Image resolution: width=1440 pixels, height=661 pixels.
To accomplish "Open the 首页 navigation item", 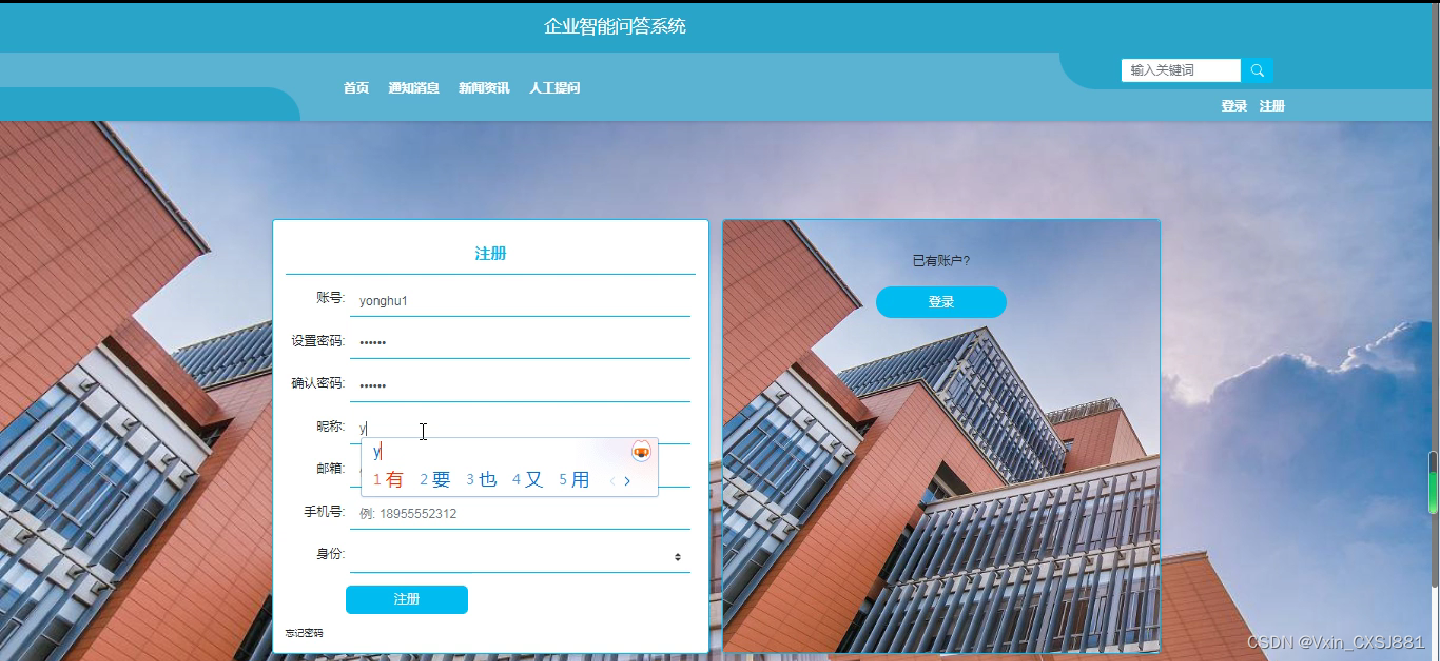I will coord(355,88).
